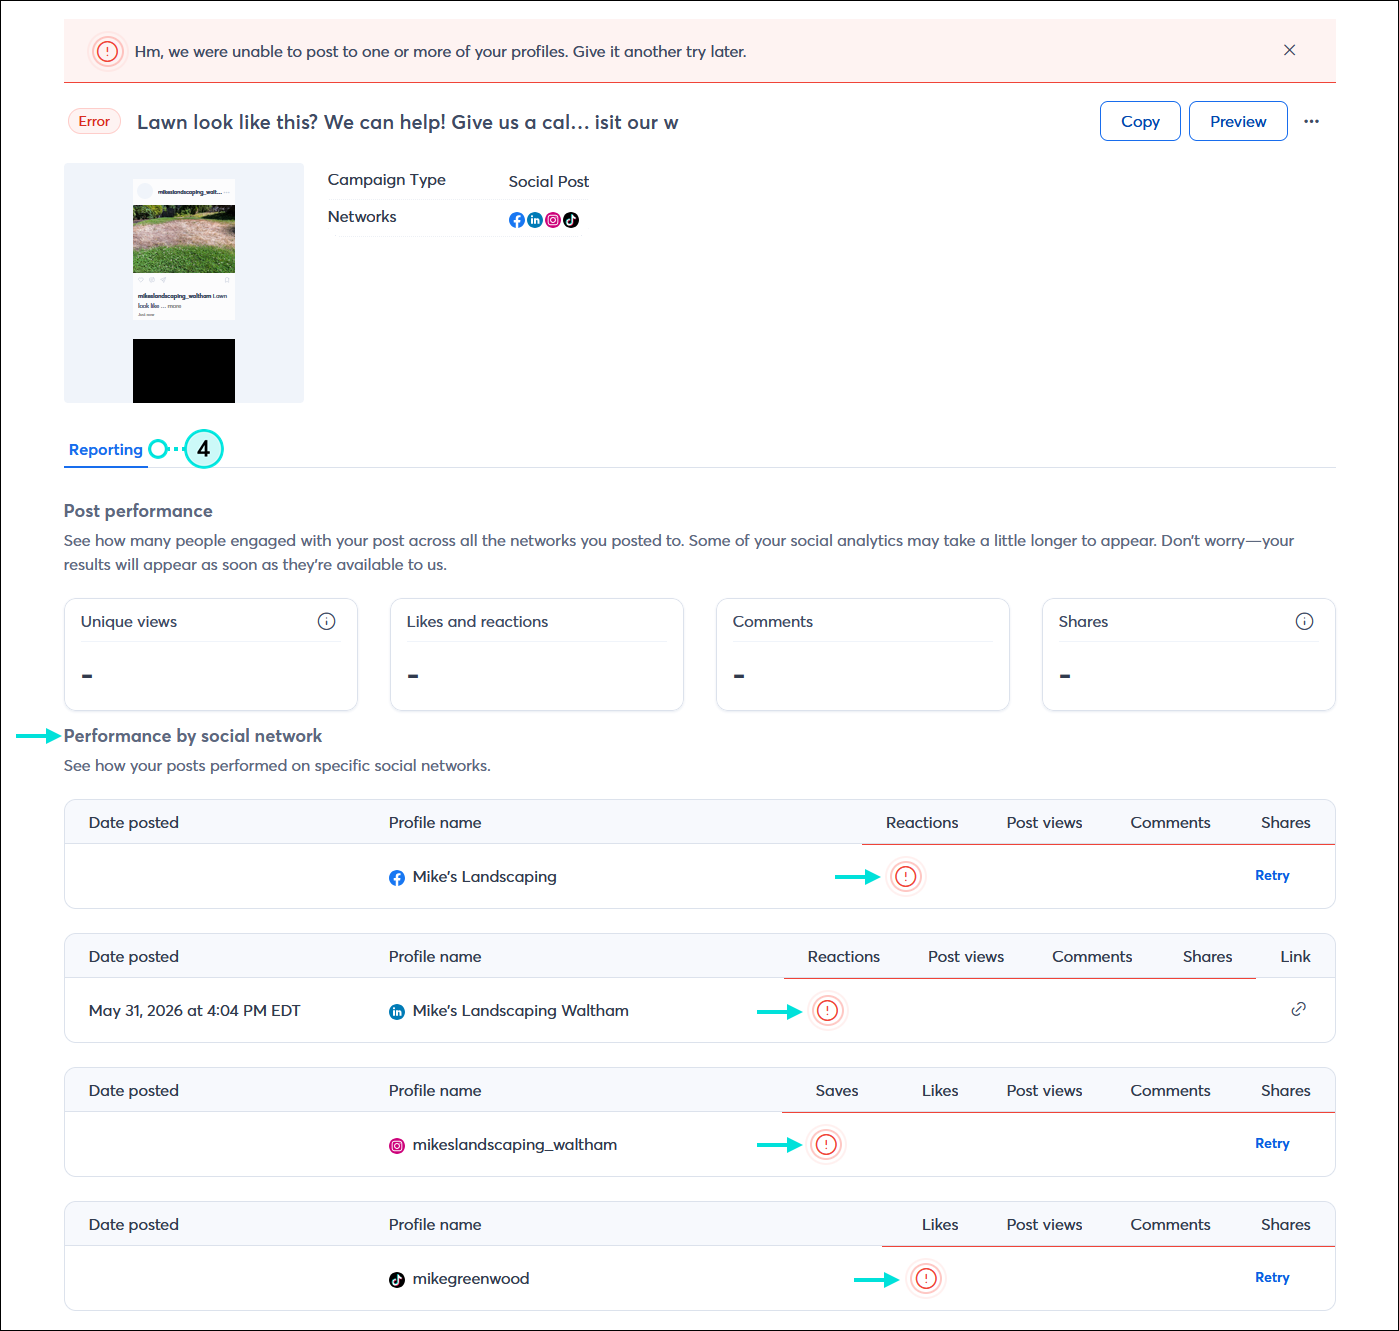Click the 'Post performance' heading
This screenshot has height=1331, width=1399.
click(x=138, y=511)
